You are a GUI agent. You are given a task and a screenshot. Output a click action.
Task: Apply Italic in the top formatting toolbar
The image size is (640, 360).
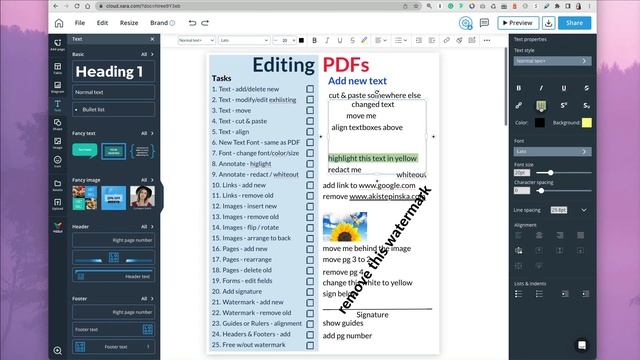327,40
